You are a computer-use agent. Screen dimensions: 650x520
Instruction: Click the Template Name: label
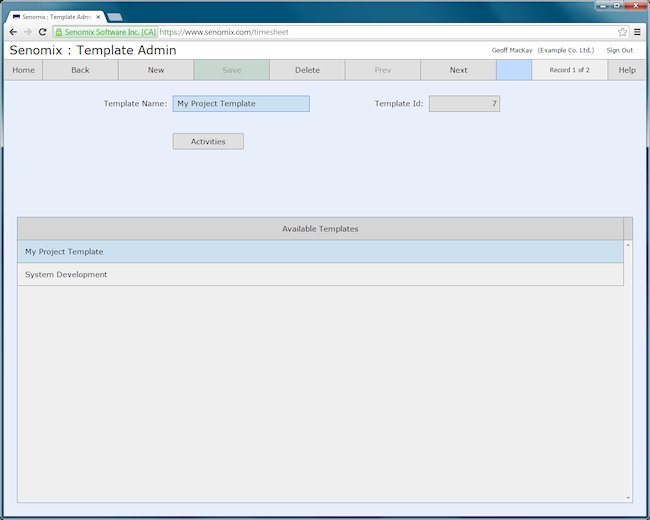pyautogui.click(x=135, y=104)
